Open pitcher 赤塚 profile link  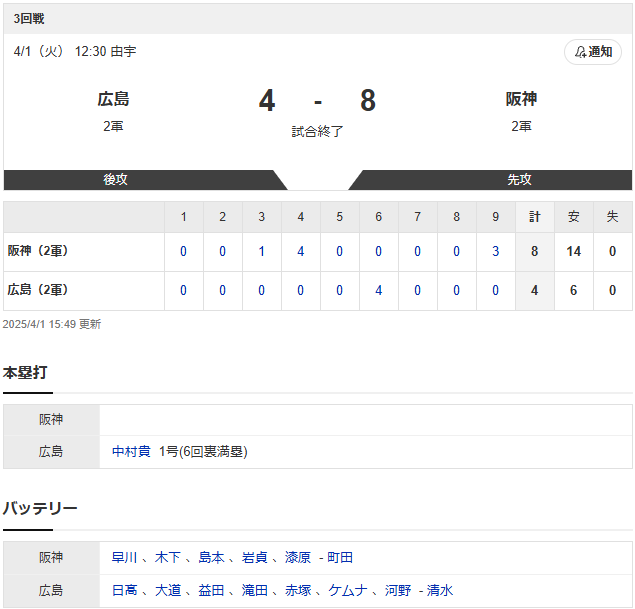(298, 590)
